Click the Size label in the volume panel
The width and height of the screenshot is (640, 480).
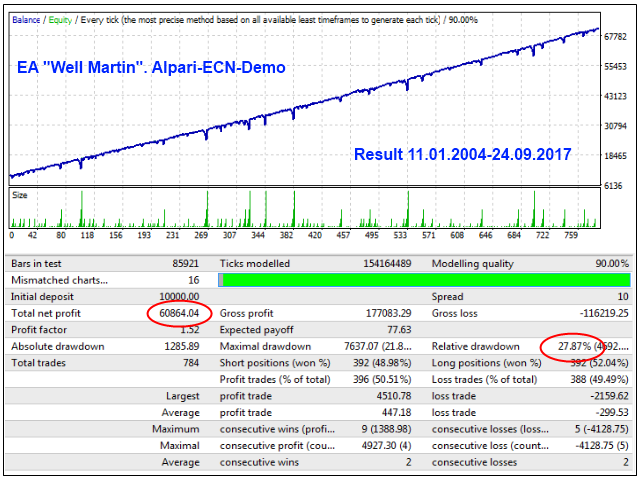tap(20, 195)
